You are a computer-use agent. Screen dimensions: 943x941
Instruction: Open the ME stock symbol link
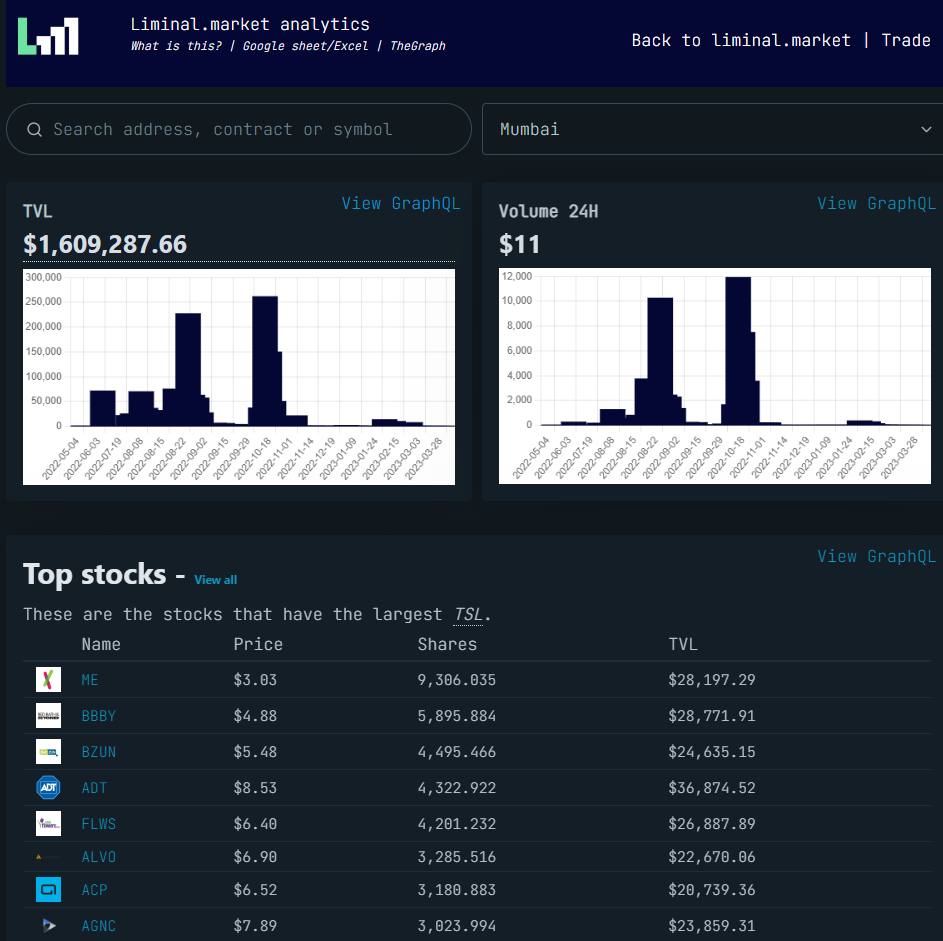click(x=90, y=680)
